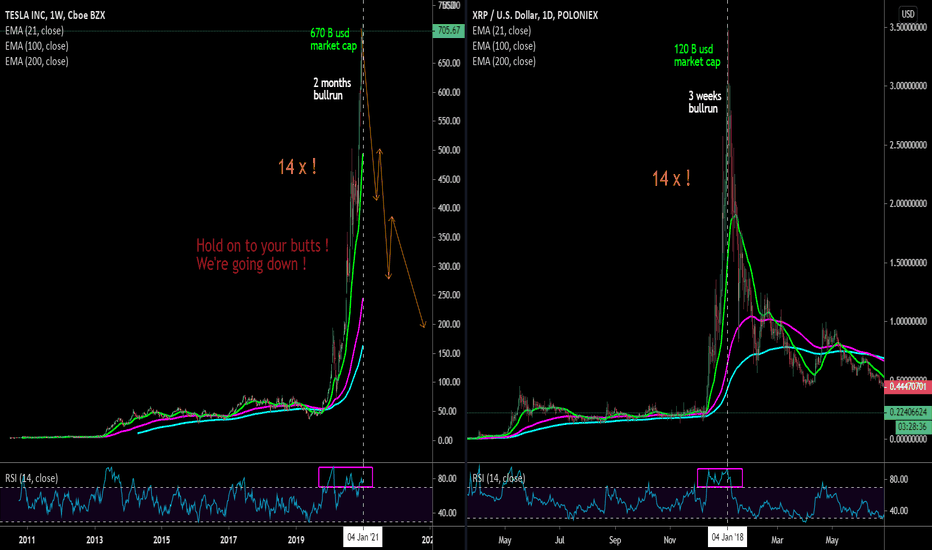Click 650.00 on the Tesla price axis
Viewport: 932px width, 550px height.
pos(449,63)
